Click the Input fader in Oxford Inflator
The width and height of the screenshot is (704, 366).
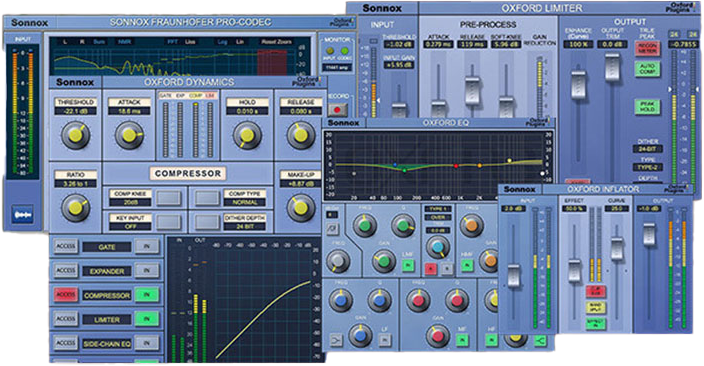click(x=514, y=275)
